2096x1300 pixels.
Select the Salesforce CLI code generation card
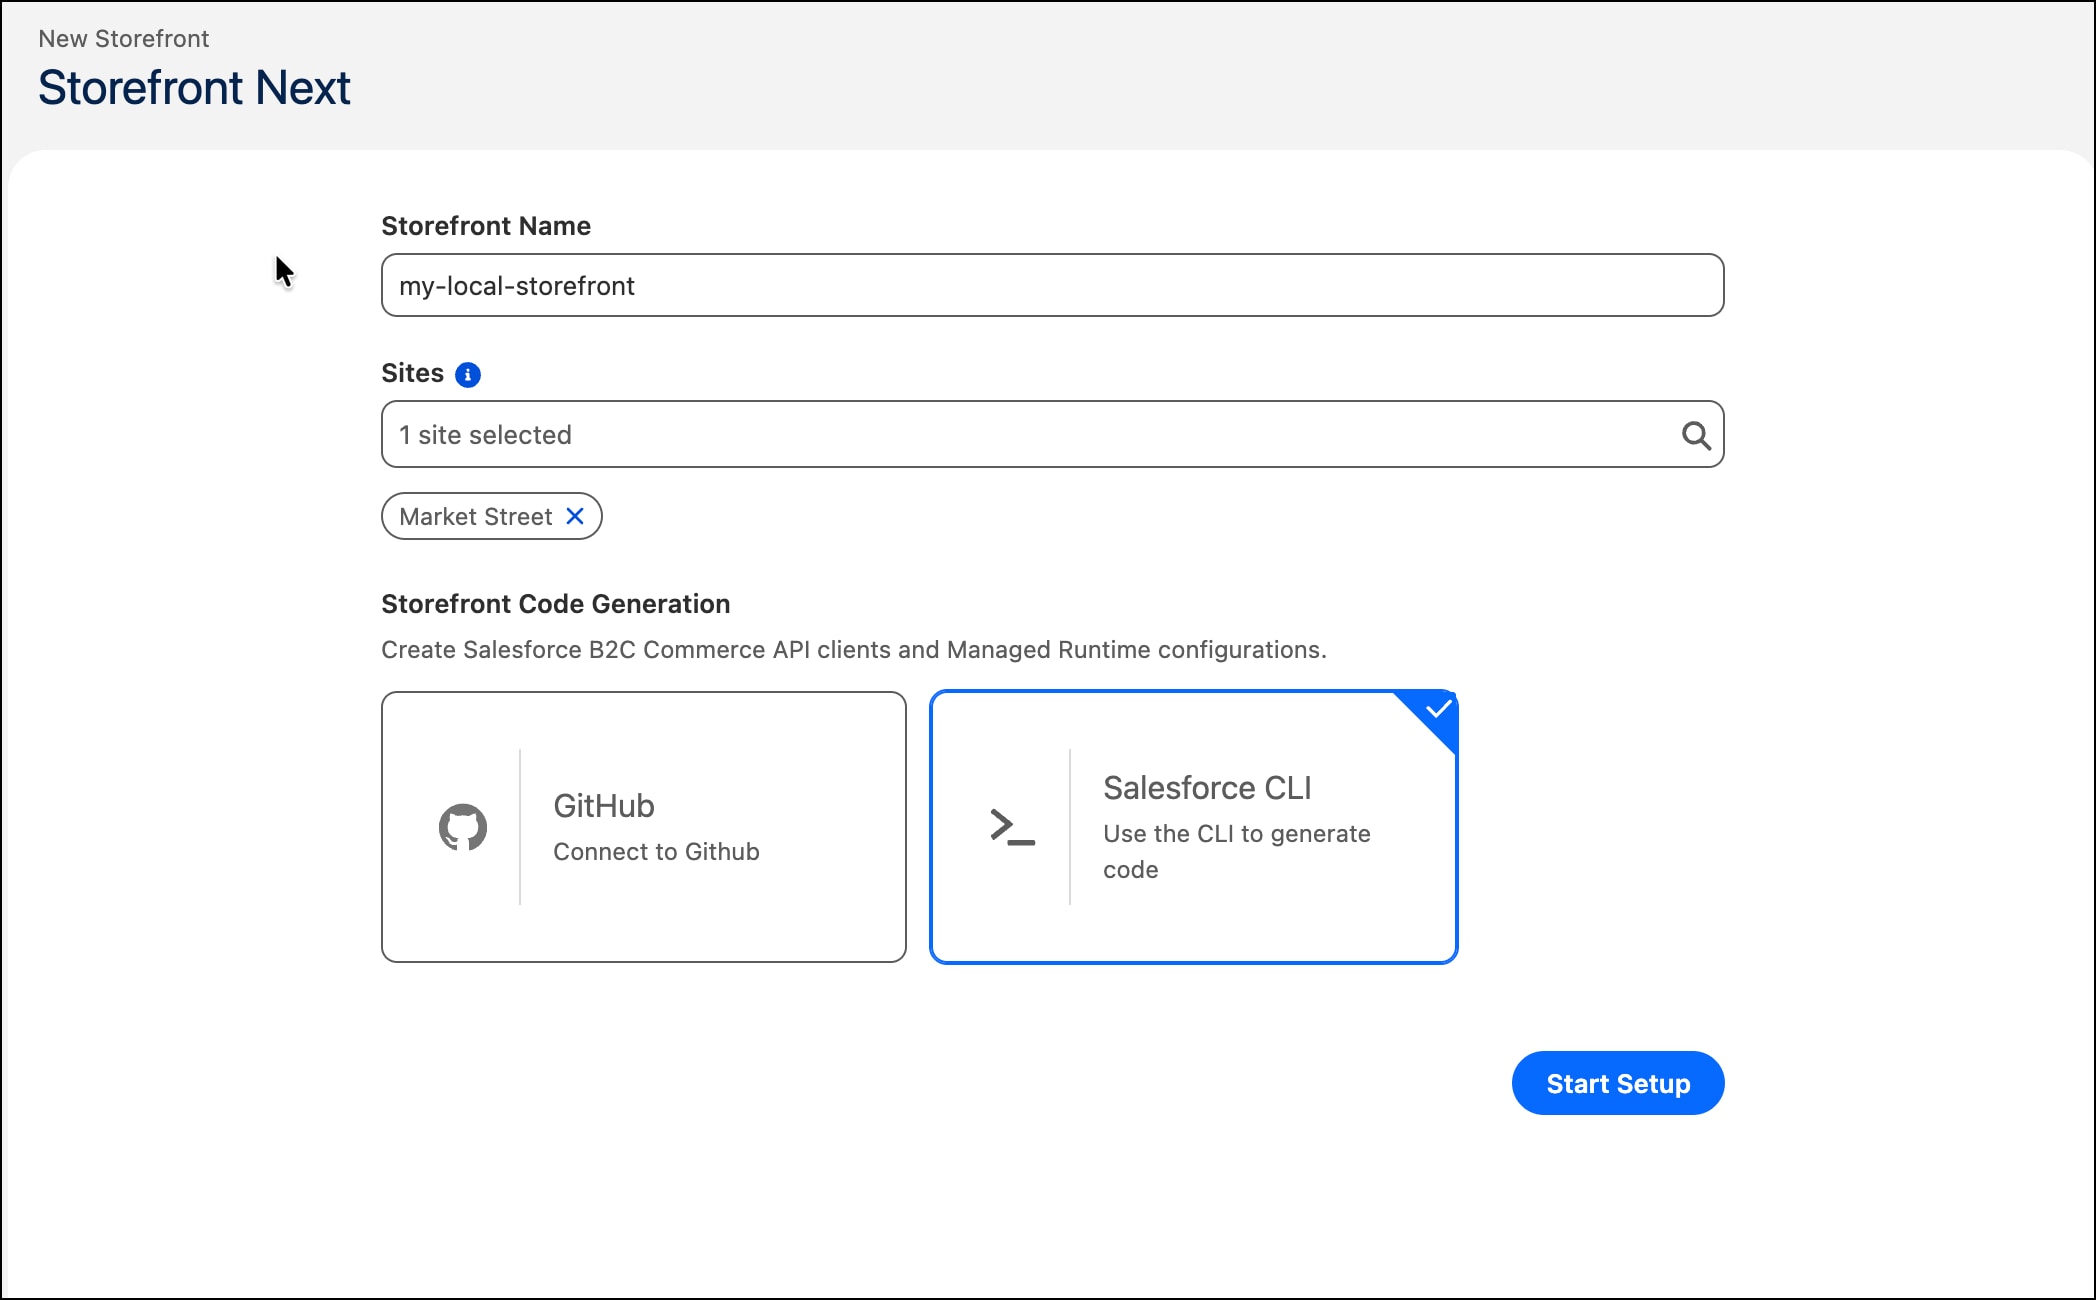[x=1194, y=827]
